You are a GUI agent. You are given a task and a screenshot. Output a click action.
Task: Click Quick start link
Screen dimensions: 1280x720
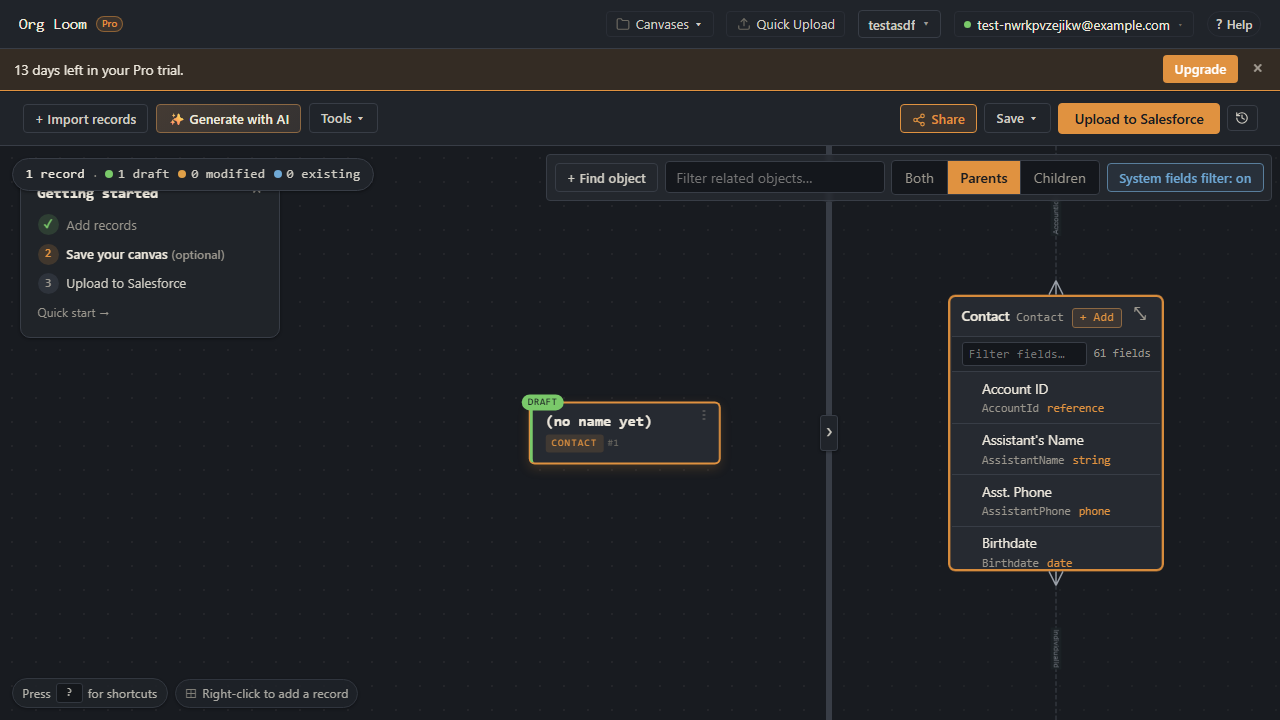pyautogui.click(x=73, y=313)
